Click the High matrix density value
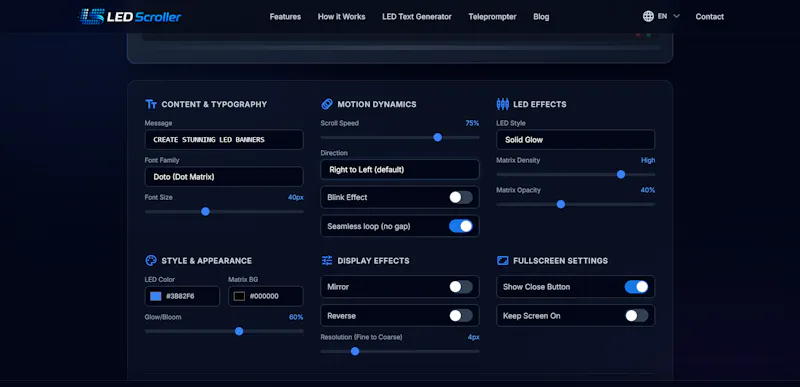 tap(648, 160)
